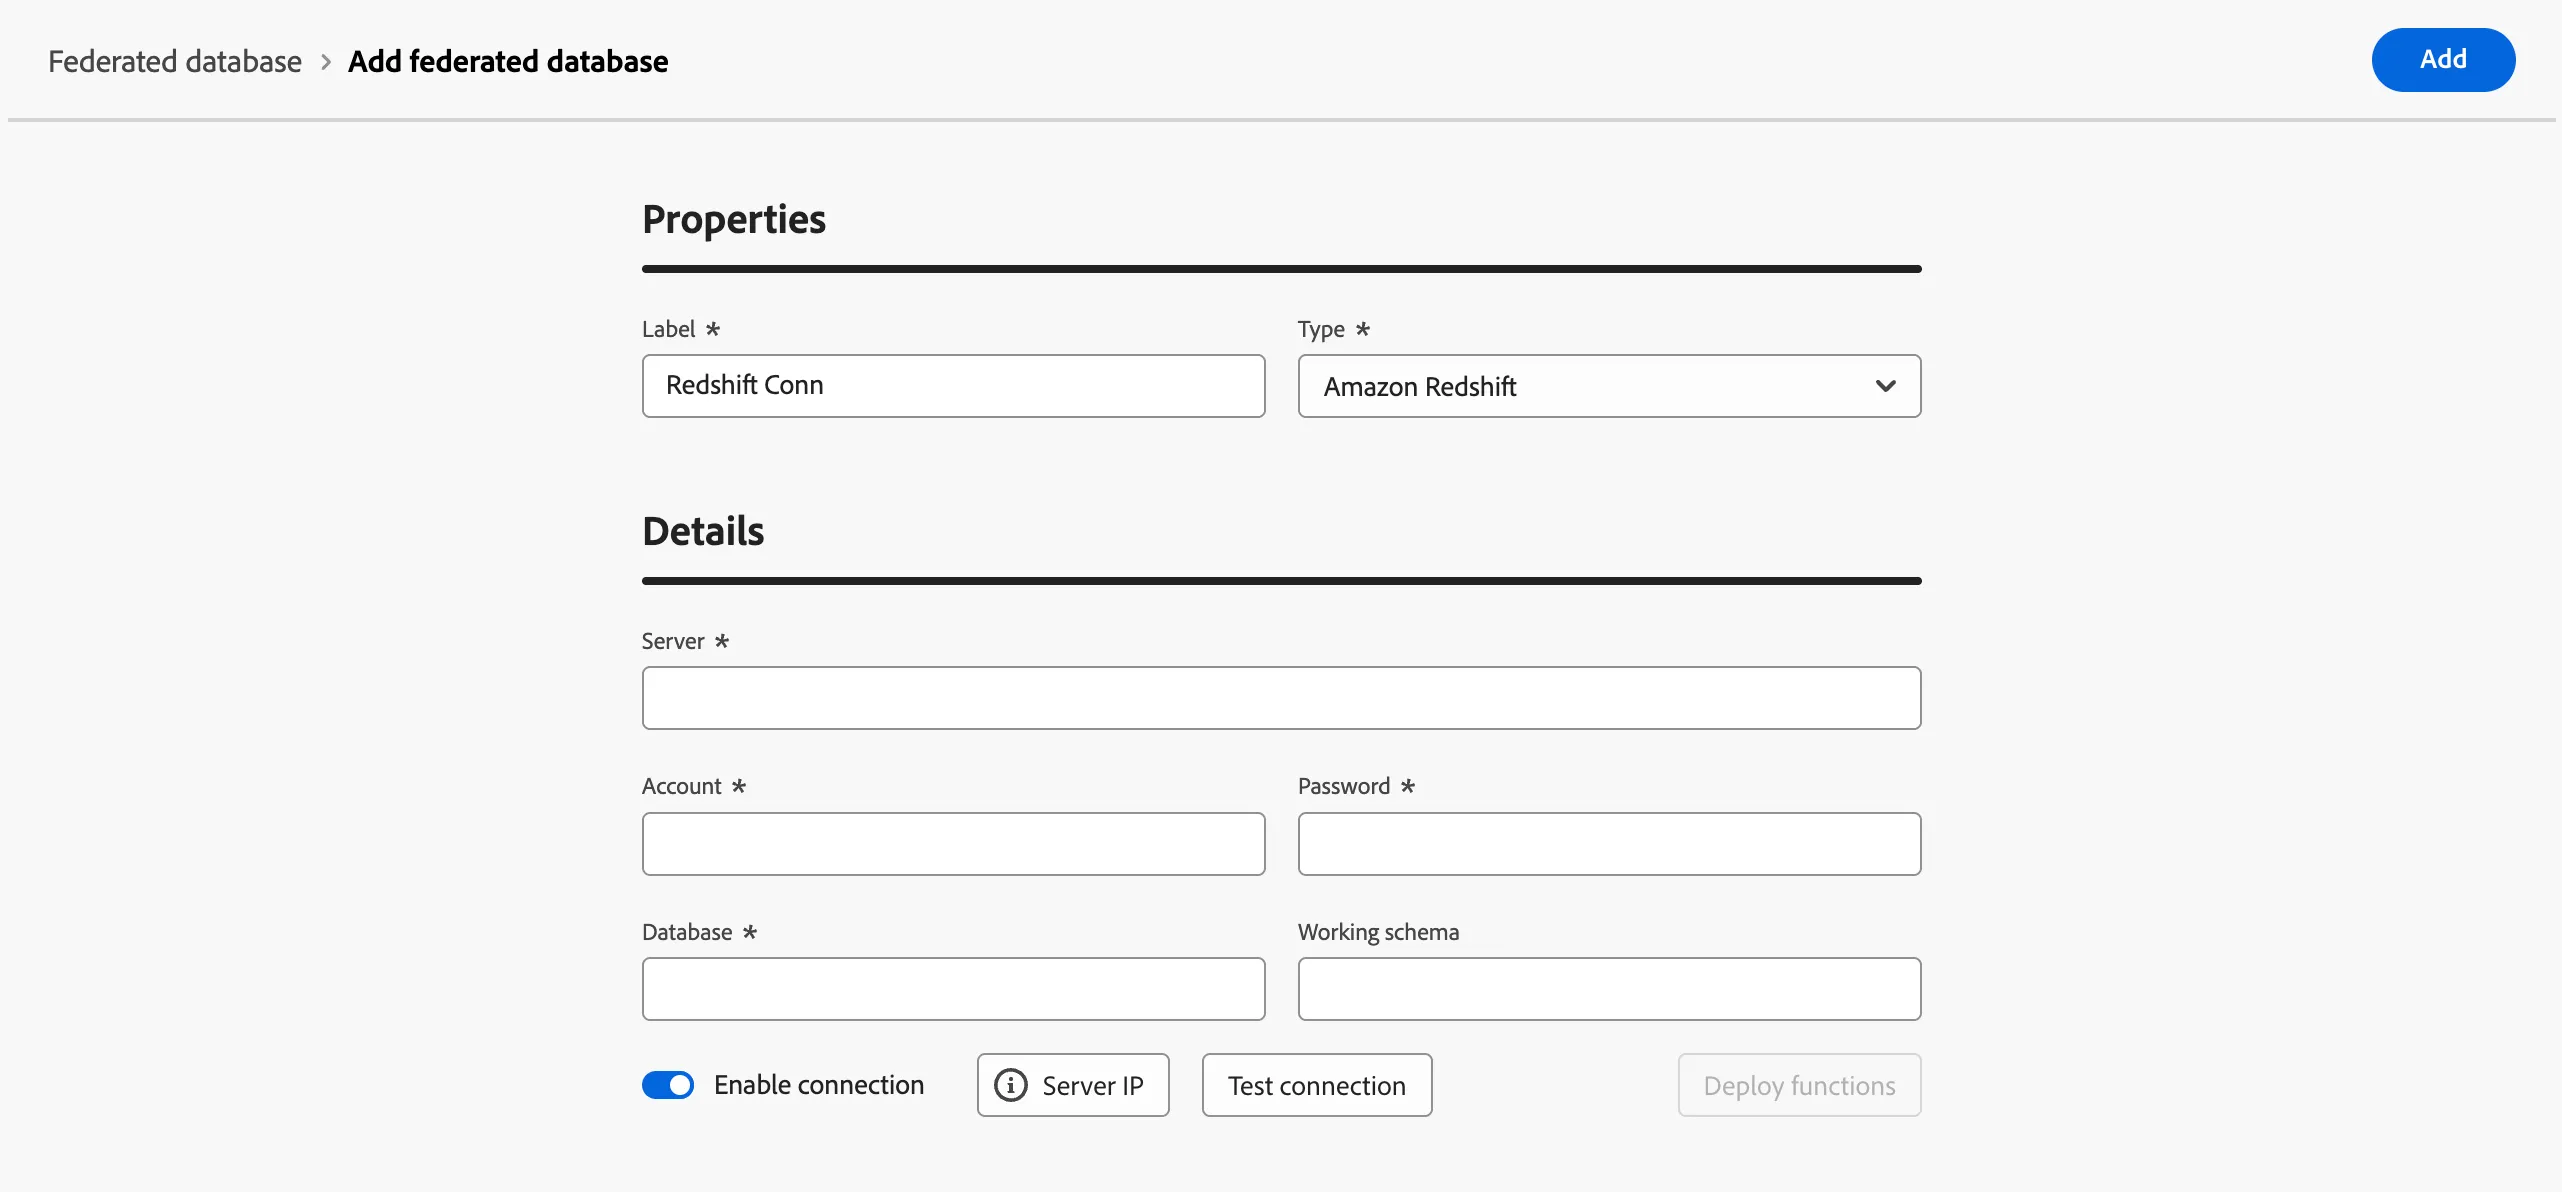Click into the Working schema field
Image resolution: width=2562 pixels, height=1192 pixels.
tap(1609, 989)
